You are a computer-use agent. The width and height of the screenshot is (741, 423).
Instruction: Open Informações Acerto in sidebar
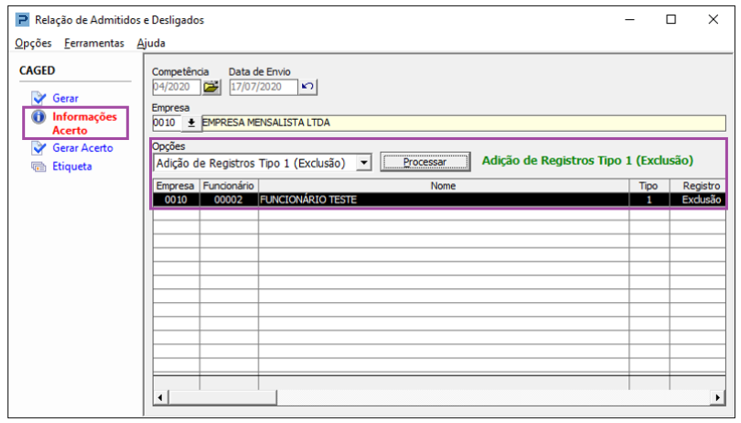pos(84,123)
